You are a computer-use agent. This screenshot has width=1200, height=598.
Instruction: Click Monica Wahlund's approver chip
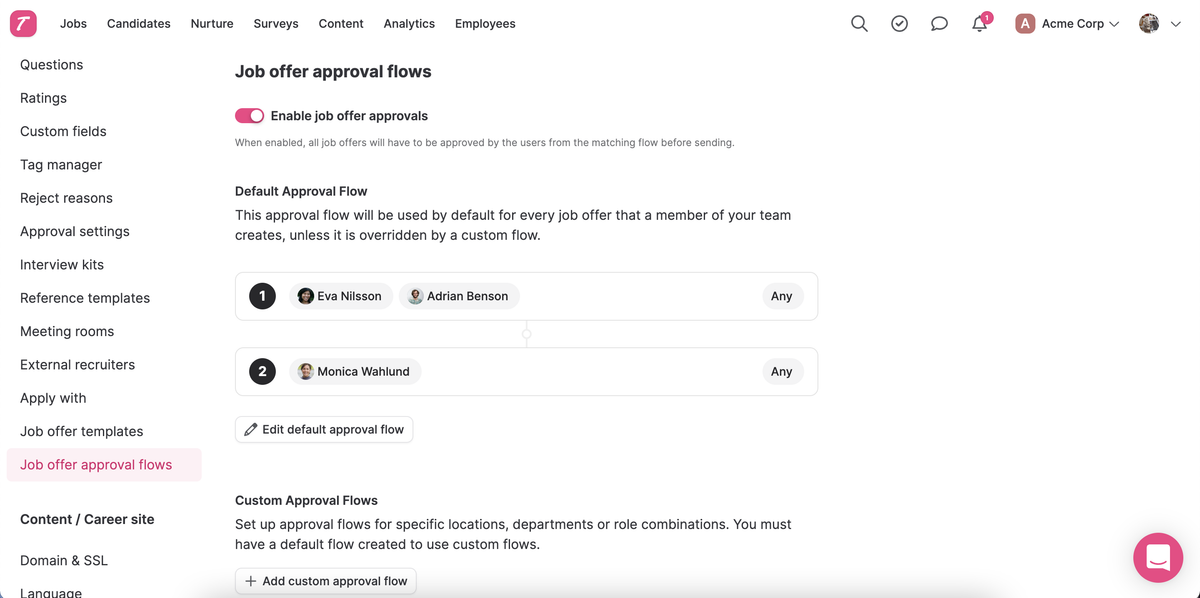(x=355, y=371)
